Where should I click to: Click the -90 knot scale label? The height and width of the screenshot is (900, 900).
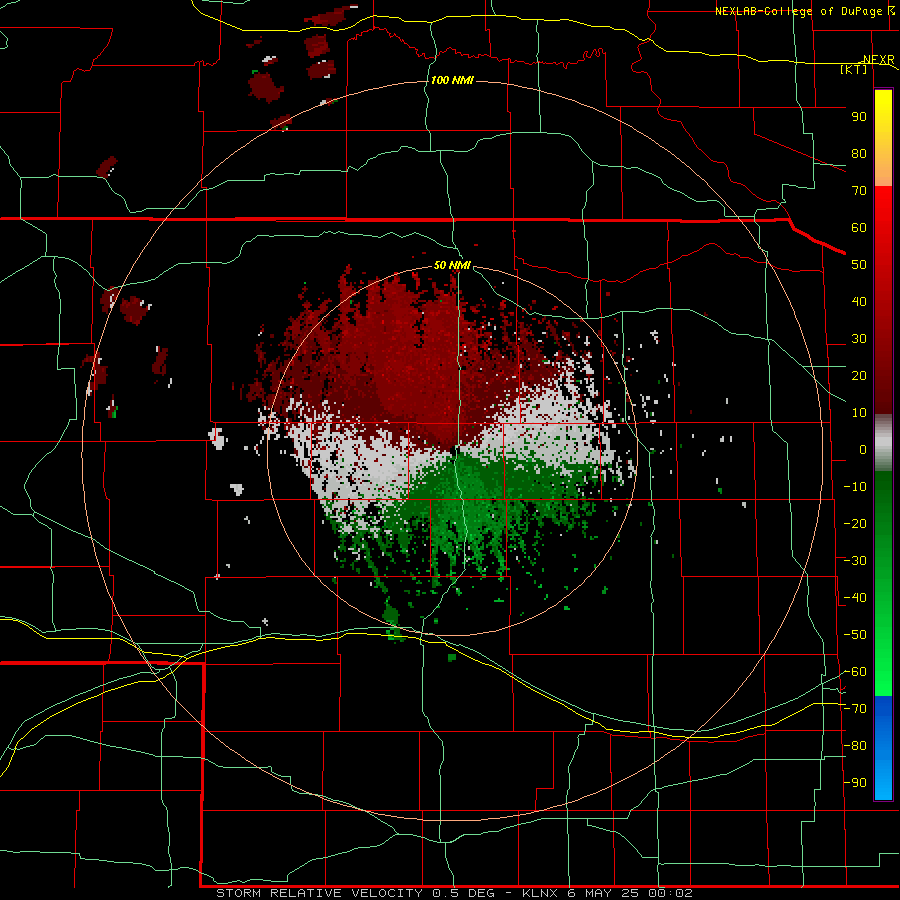(x=855, y=783)
